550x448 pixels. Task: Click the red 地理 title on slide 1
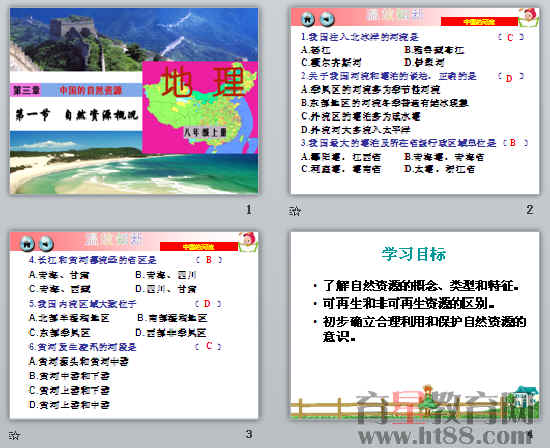click(x=203, y=82)
